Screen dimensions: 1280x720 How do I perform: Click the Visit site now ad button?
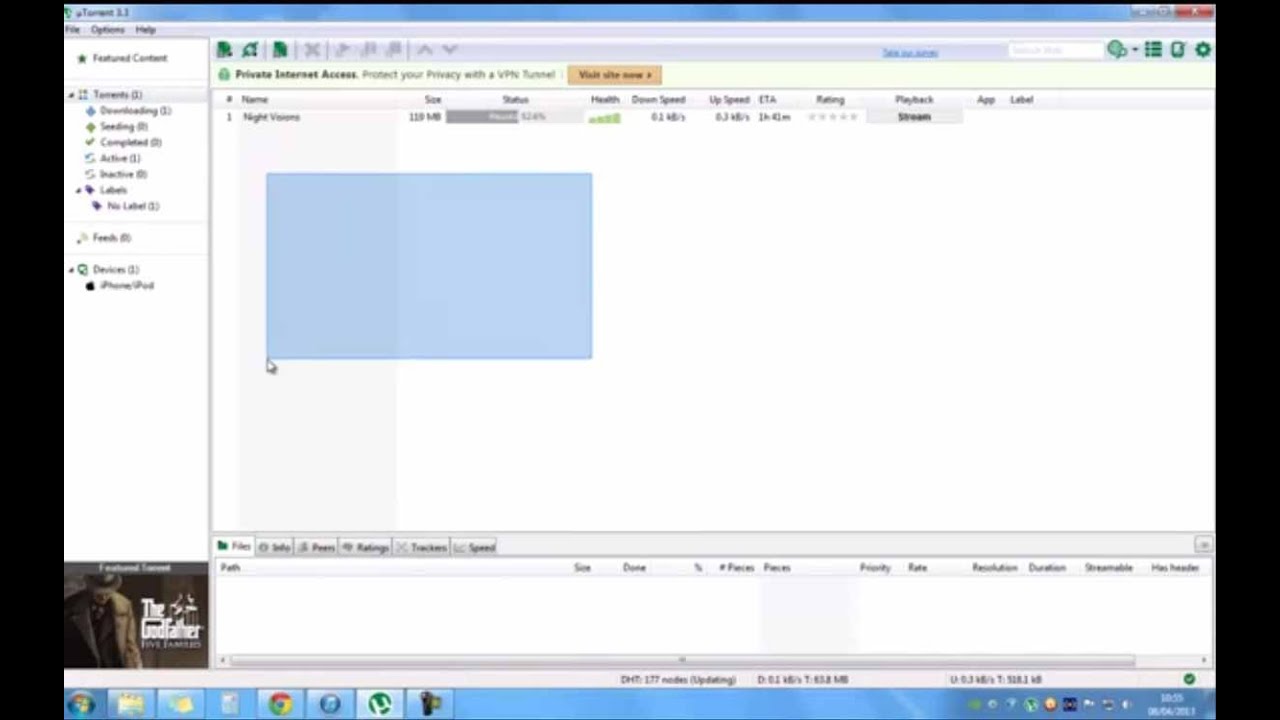click(613, 74)
